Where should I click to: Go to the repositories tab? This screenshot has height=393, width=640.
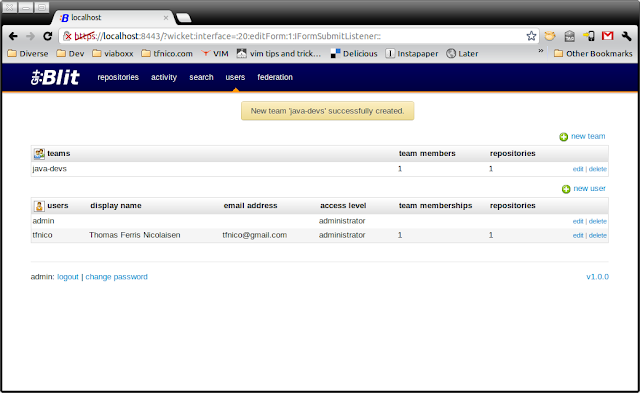[118, 77]
